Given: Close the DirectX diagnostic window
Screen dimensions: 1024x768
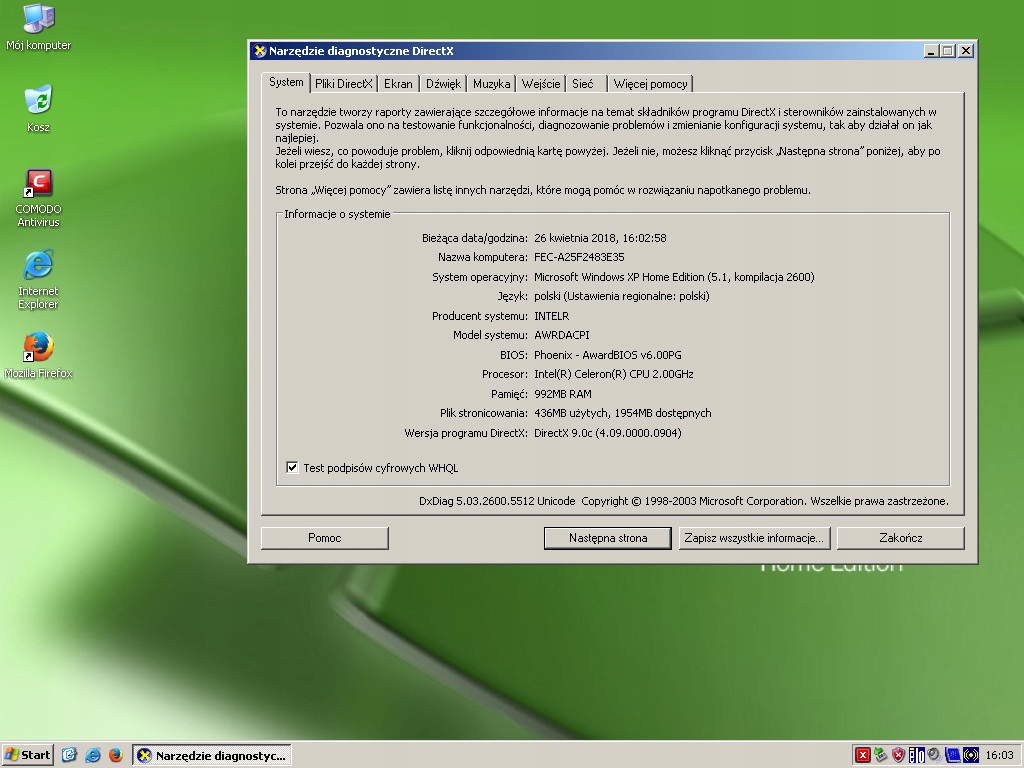Looking at the screenshot, I should click(967, 51).
